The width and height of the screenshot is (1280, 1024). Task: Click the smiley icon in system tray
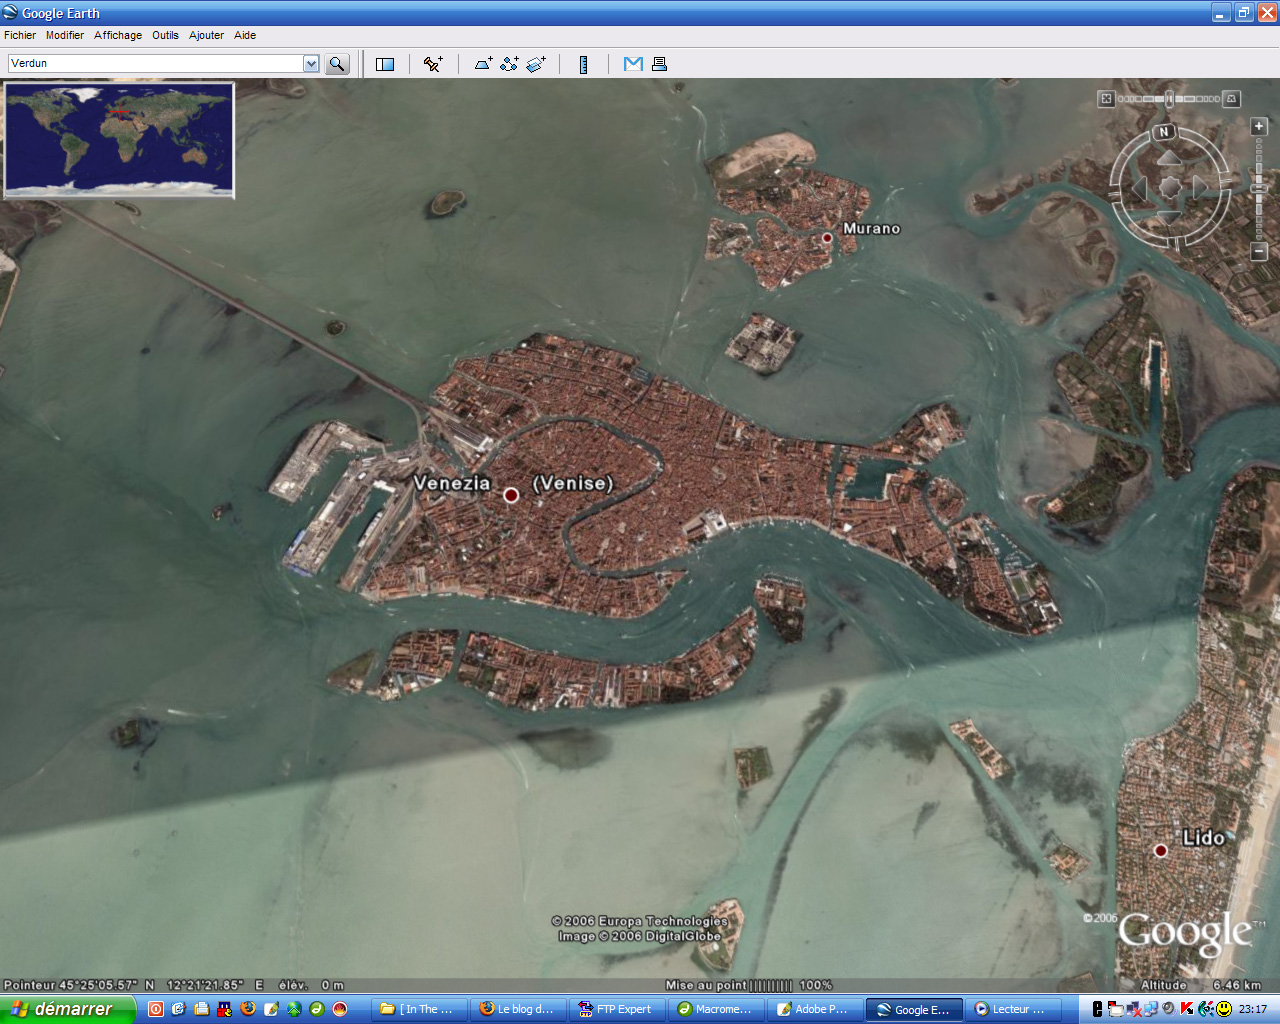1224,1009
